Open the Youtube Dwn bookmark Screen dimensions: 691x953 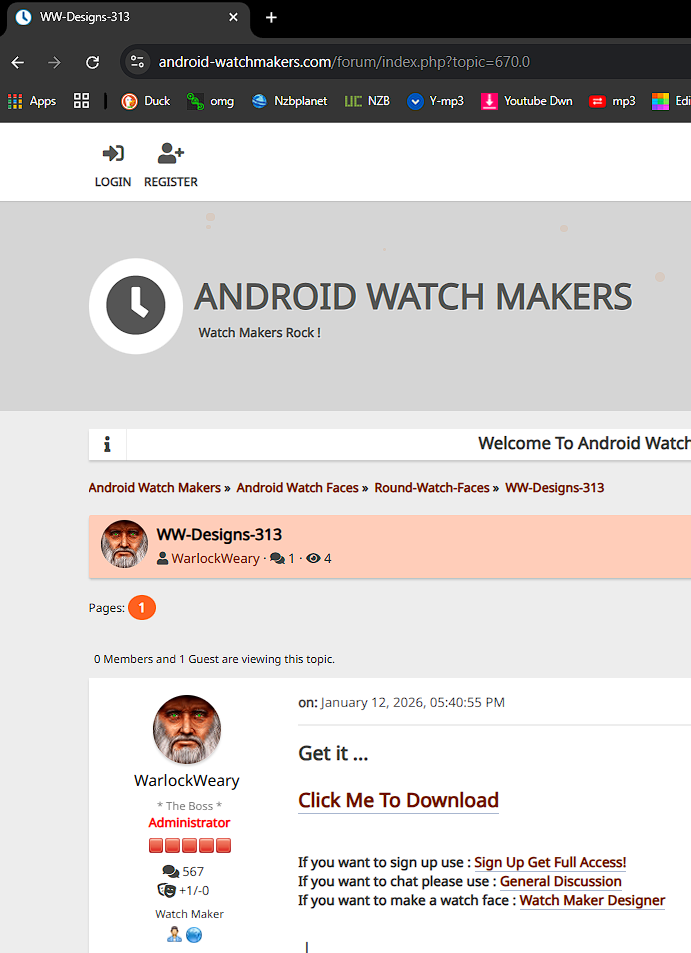click(x=527, y=101)
